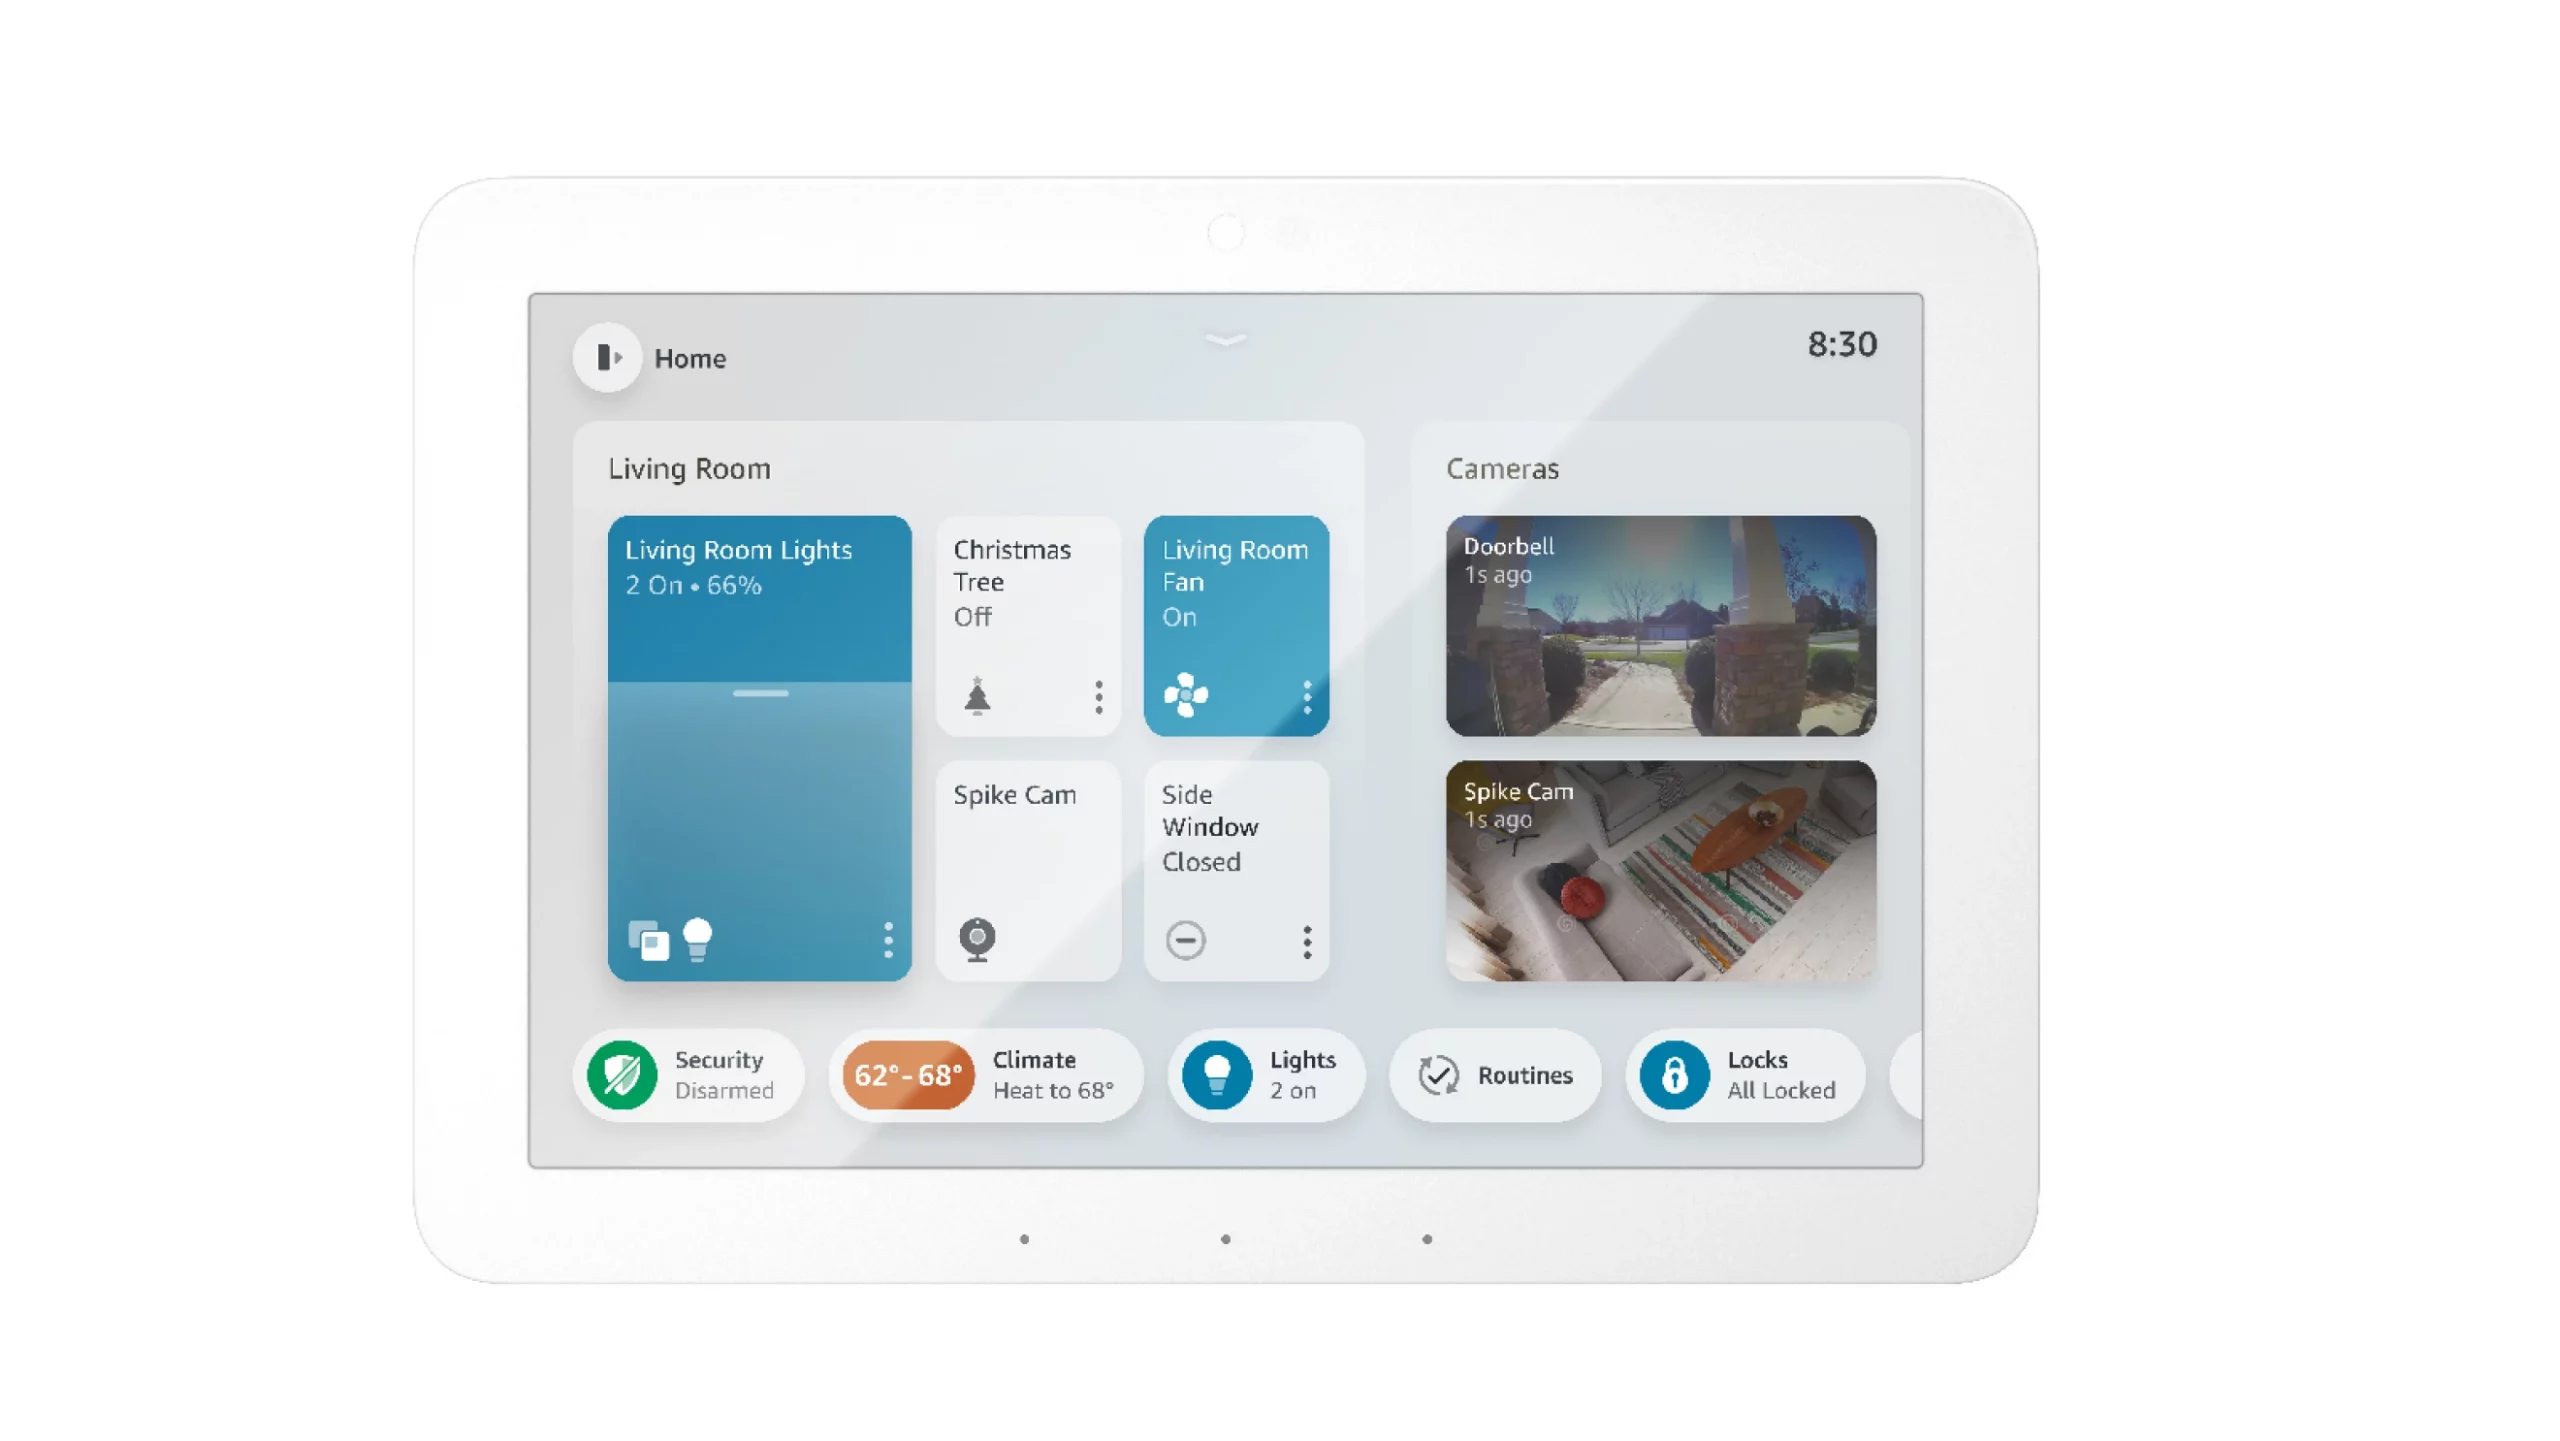The width and height of the screenshot is (2560, 1441).
Task: Open the Doorbell camera thumbnail
Action: click(x=1660, y=626)
